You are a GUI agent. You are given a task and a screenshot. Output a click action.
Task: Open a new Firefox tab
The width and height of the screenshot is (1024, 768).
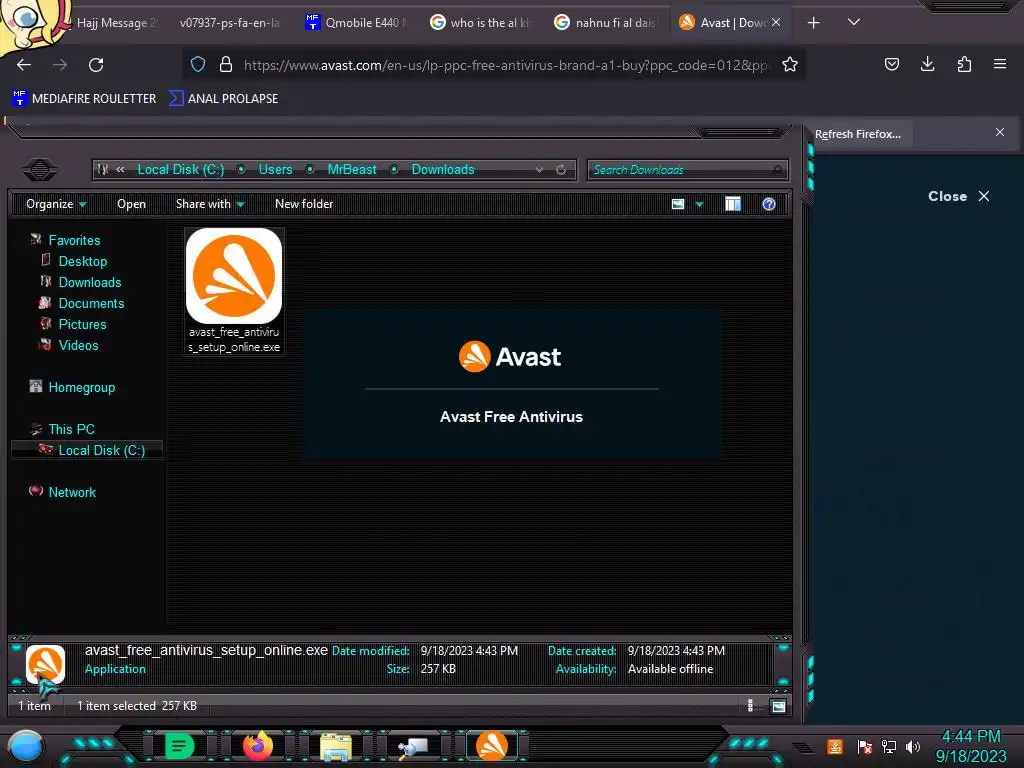click(813, 23)
